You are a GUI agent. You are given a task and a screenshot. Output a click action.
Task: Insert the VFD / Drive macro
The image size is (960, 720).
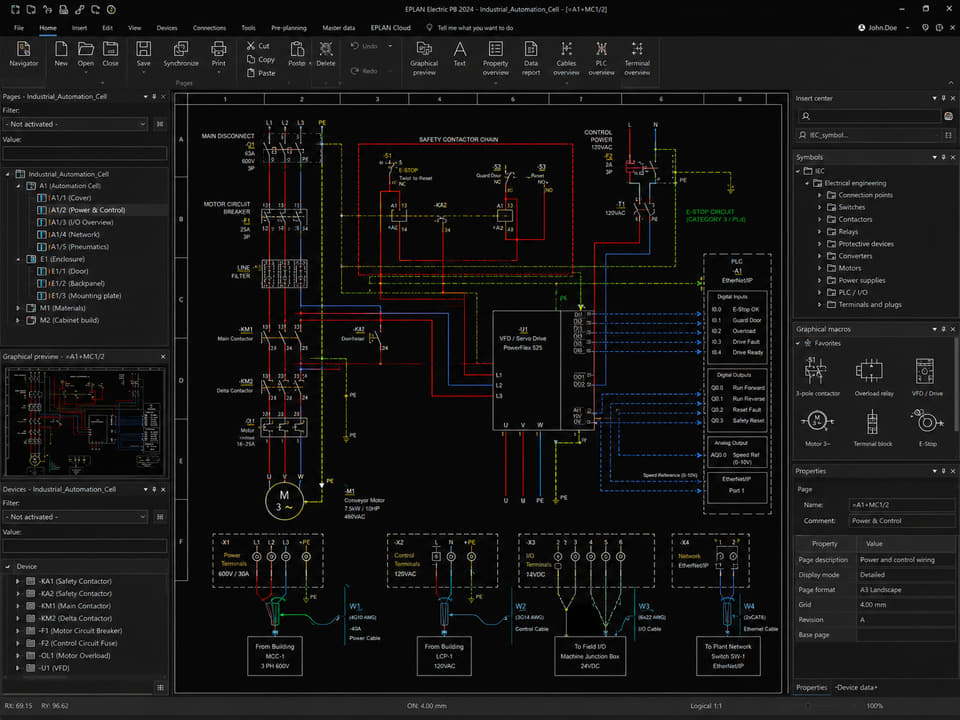click(x=926, y=377)
